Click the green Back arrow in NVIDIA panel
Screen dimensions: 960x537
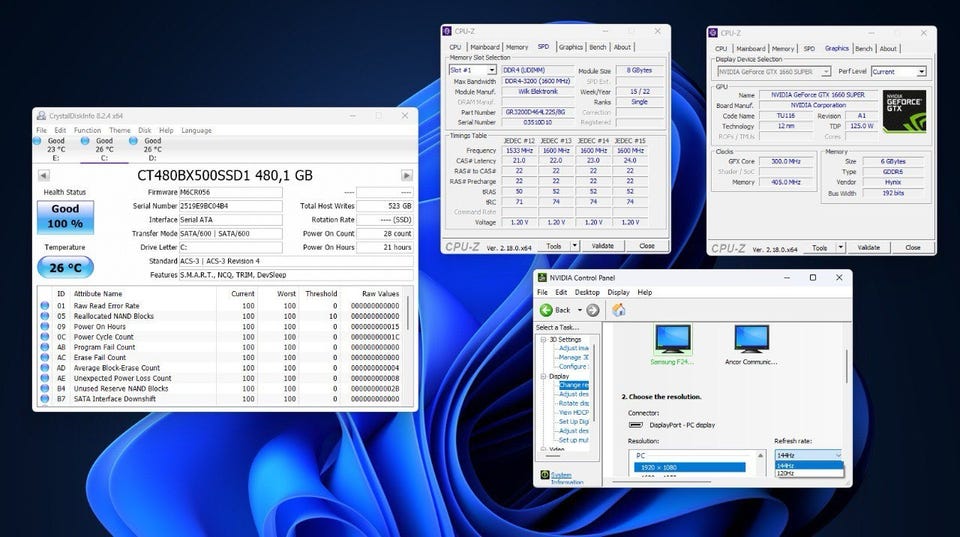545,310
